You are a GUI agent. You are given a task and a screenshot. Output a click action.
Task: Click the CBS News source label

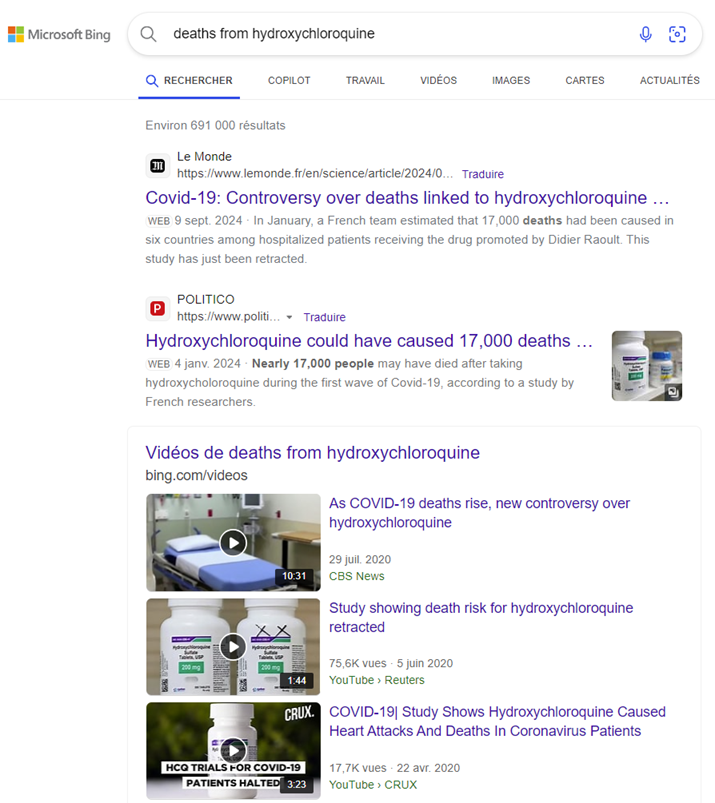[x=356, y=576]
